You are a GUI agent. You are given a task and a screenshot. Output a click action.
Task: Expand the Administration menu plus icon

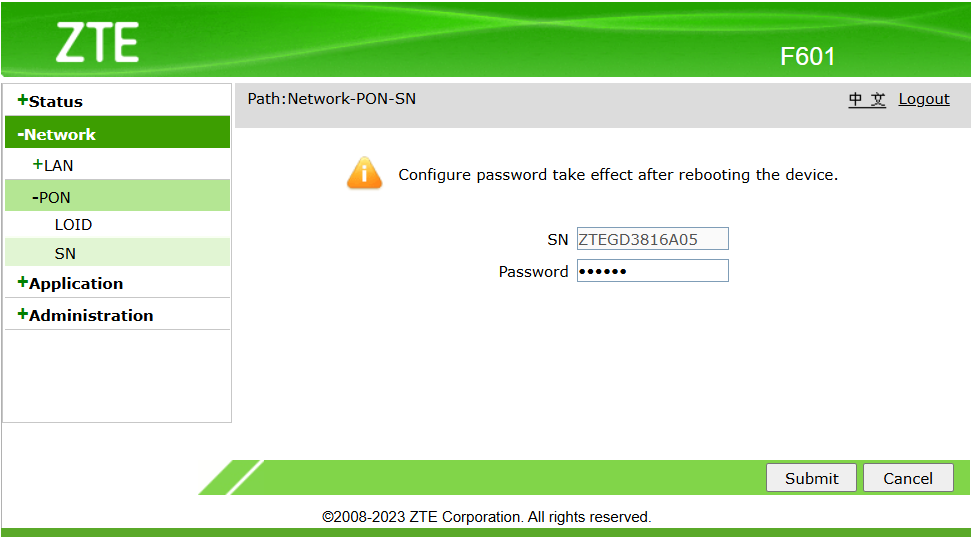tap(23, 314)
